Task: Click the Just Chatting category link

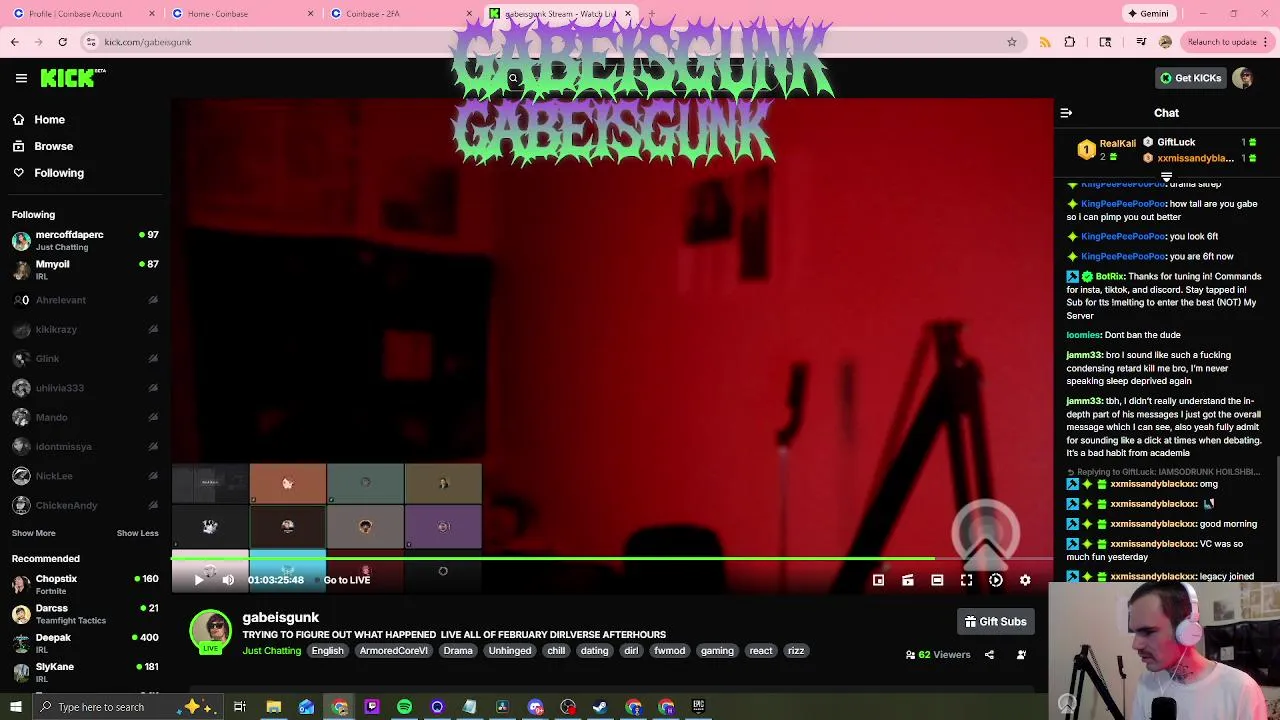Action: tap(271, 651)
